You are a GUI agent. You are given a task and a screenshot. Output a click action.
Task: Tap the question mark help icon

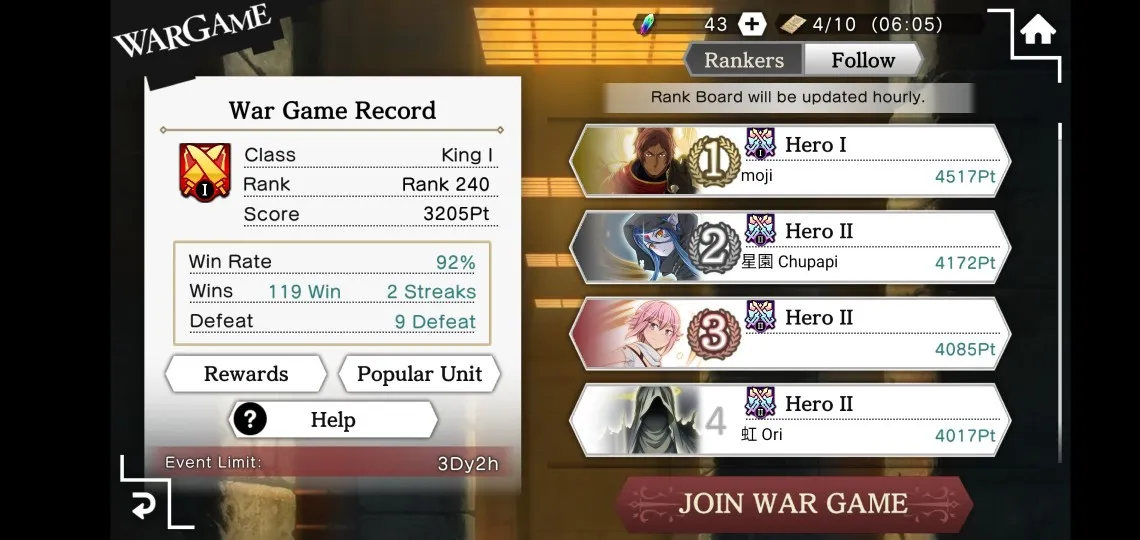[x=250, y=419]
